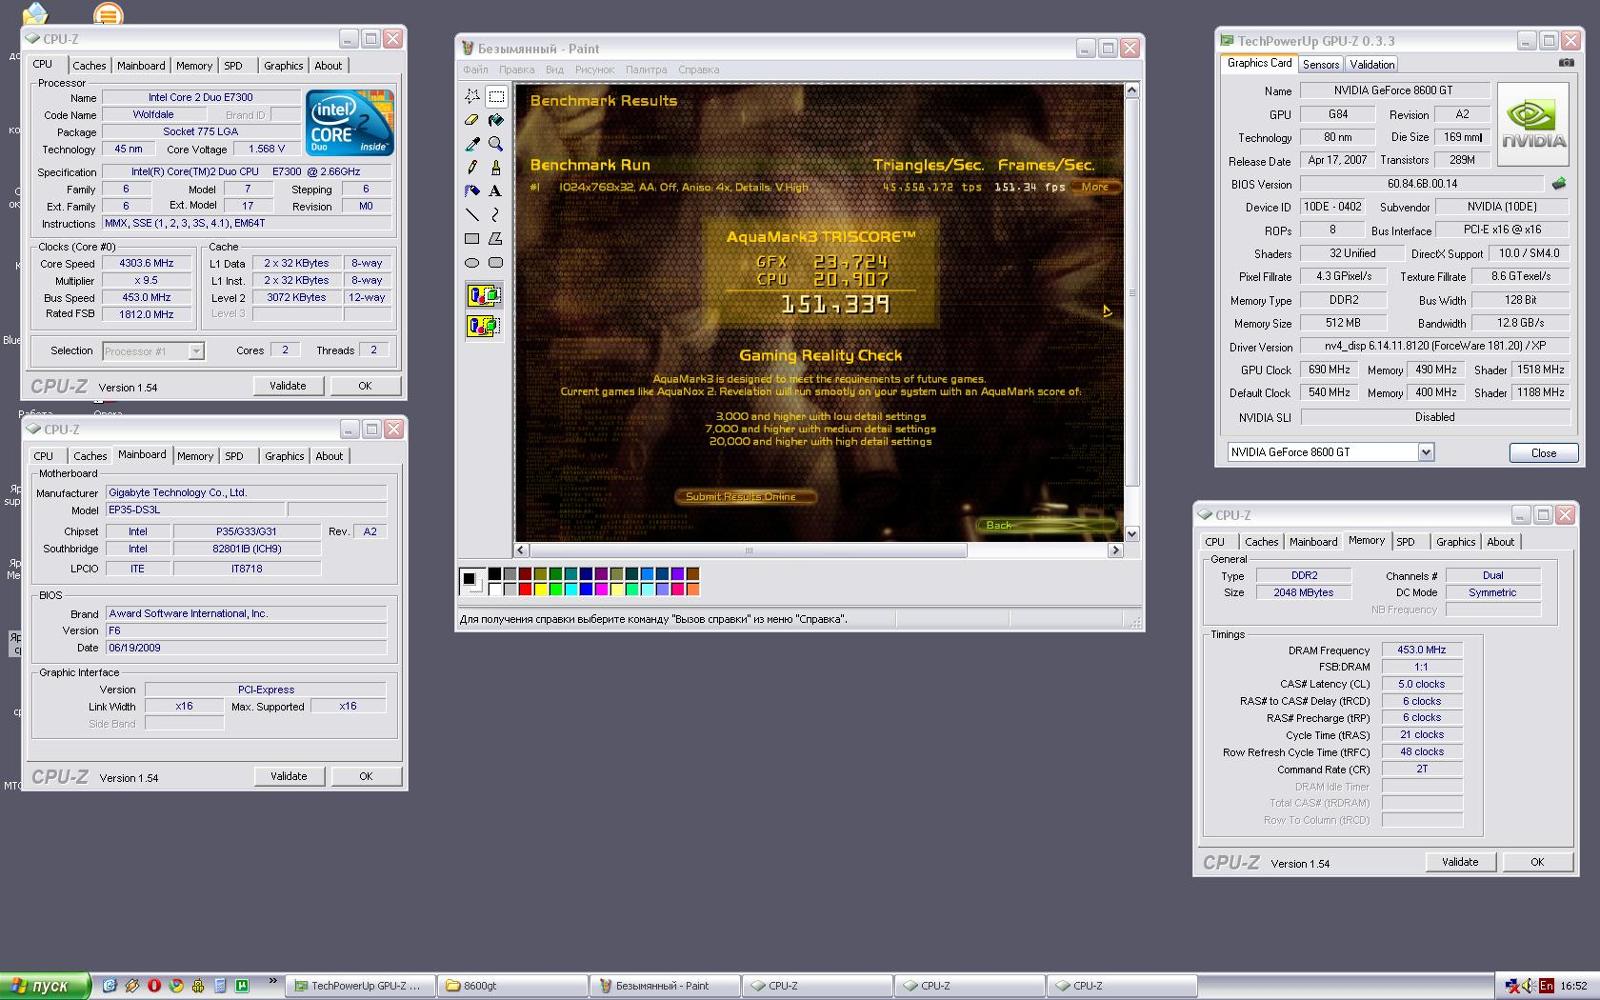Select the Free-Form Select tool in Paint
Viewport: 1600px width, 1000px height.
(472, 97)
